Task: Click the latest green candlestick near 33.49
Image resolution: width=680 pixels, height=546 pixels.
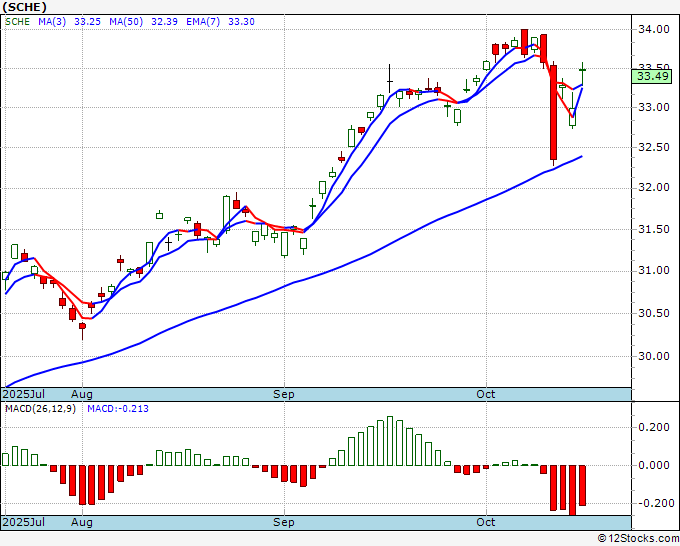Action: click(582, 74)
